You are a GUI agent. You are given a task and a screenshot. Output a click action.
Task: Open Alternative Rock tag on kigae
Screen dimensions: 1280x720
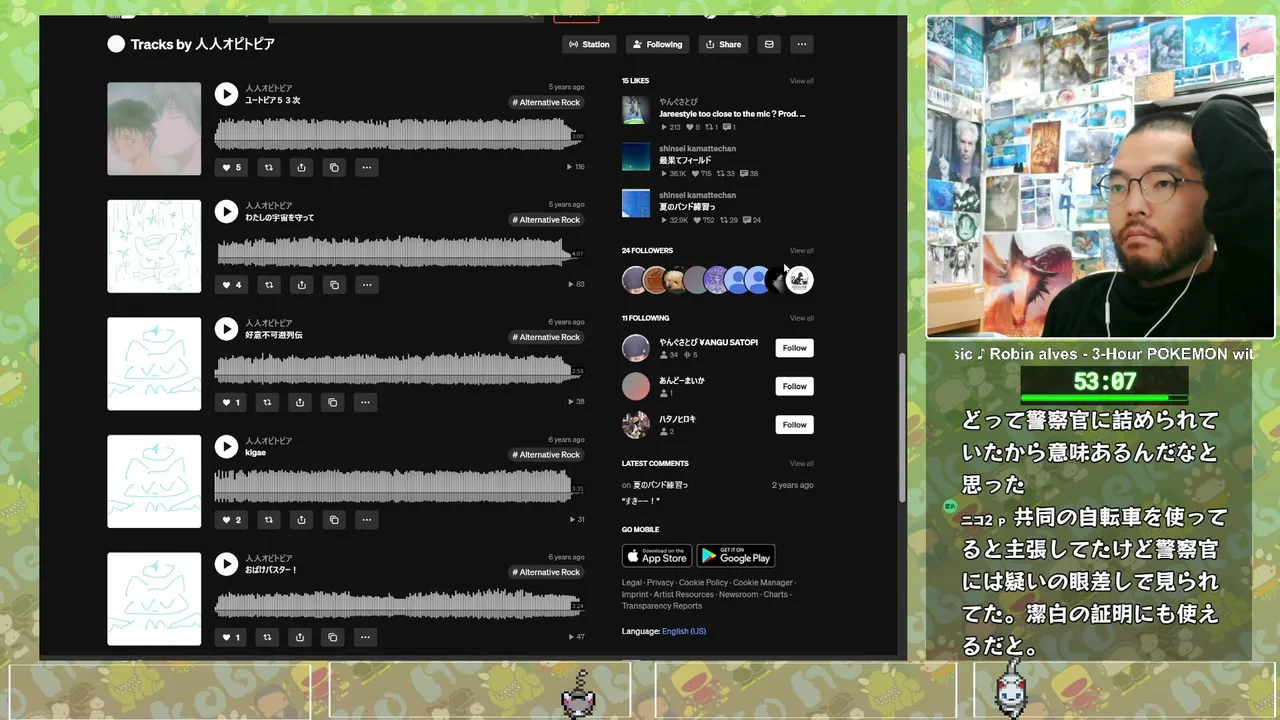[x=546, y=454]
